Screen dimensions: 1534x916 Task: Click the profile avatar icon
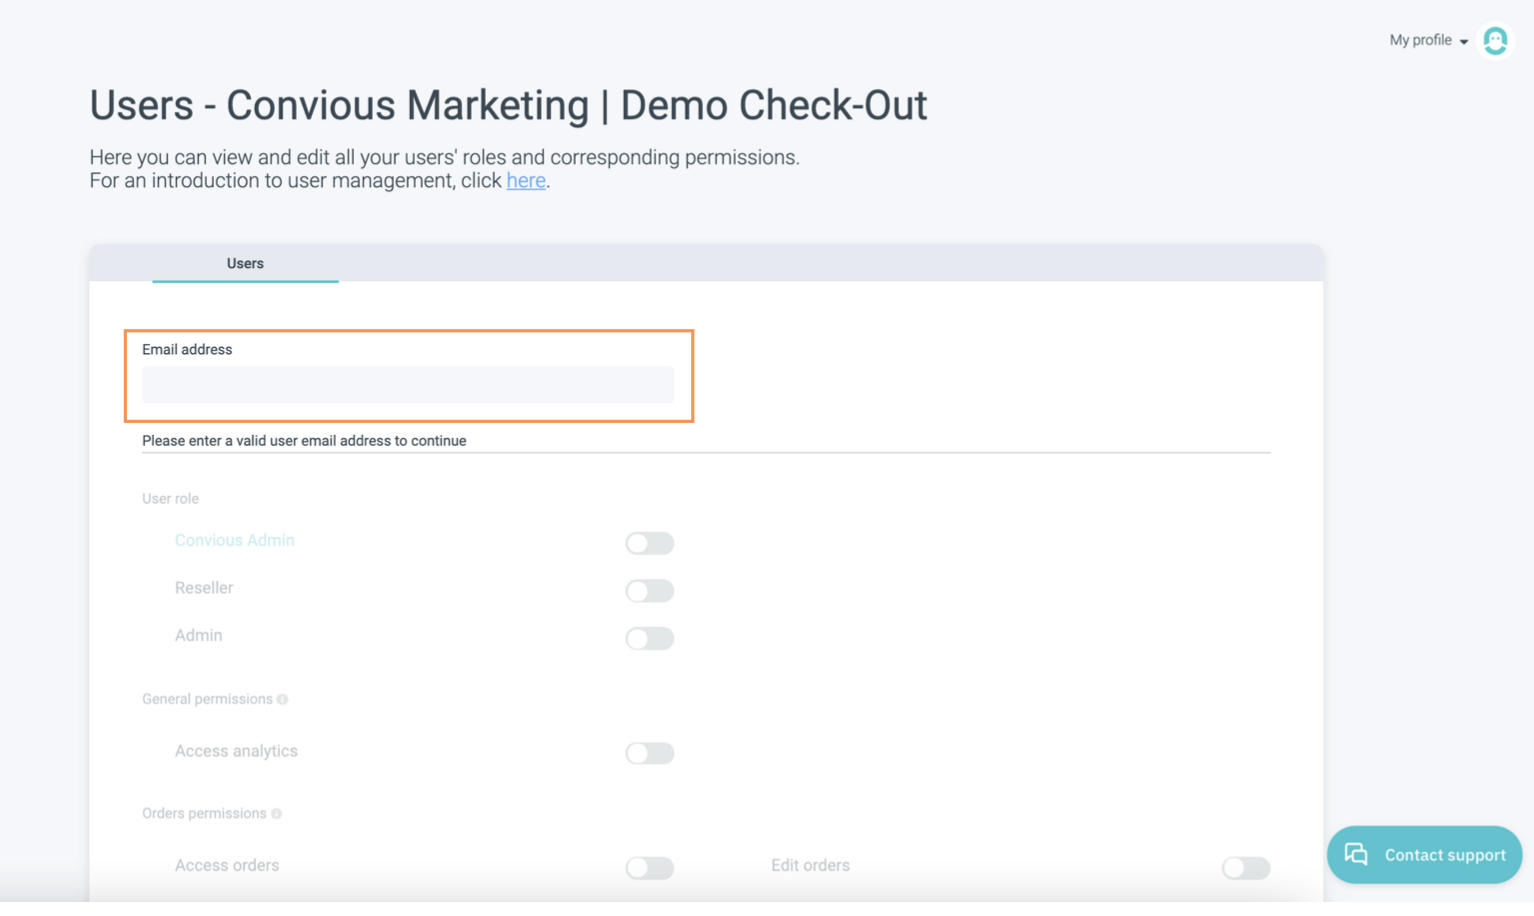click(1495, 41)
